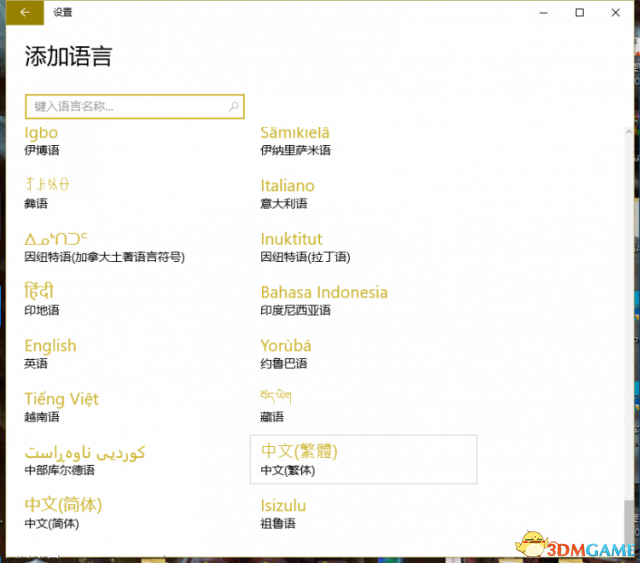Select Inuktitut Canadian syllabics entry
Screen dimensions: 640x563
point(104,247)
